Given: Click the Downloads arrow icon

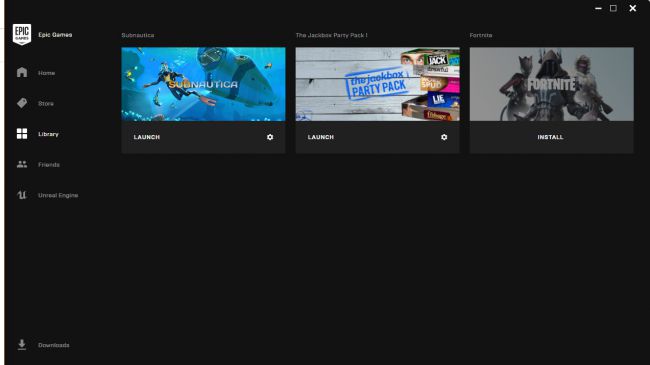Looking at the screenshot, I should point(22,344).
